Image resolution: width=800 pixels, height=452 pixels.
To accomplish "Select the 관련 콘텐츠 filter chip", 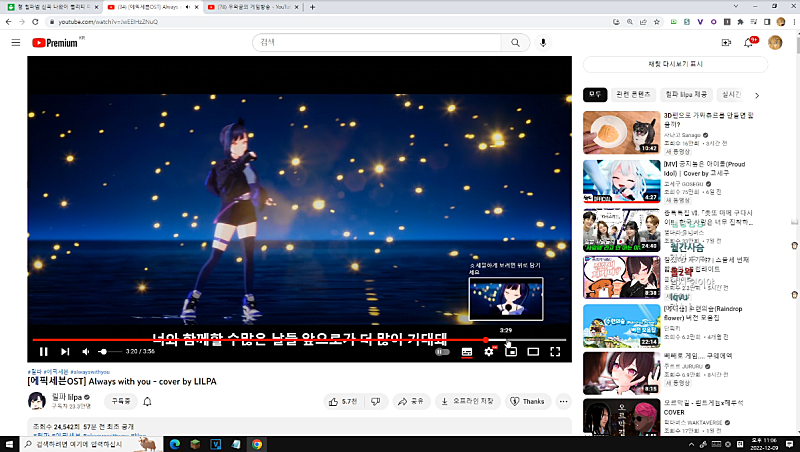I will pyautogui.click(x=633, y=94).
